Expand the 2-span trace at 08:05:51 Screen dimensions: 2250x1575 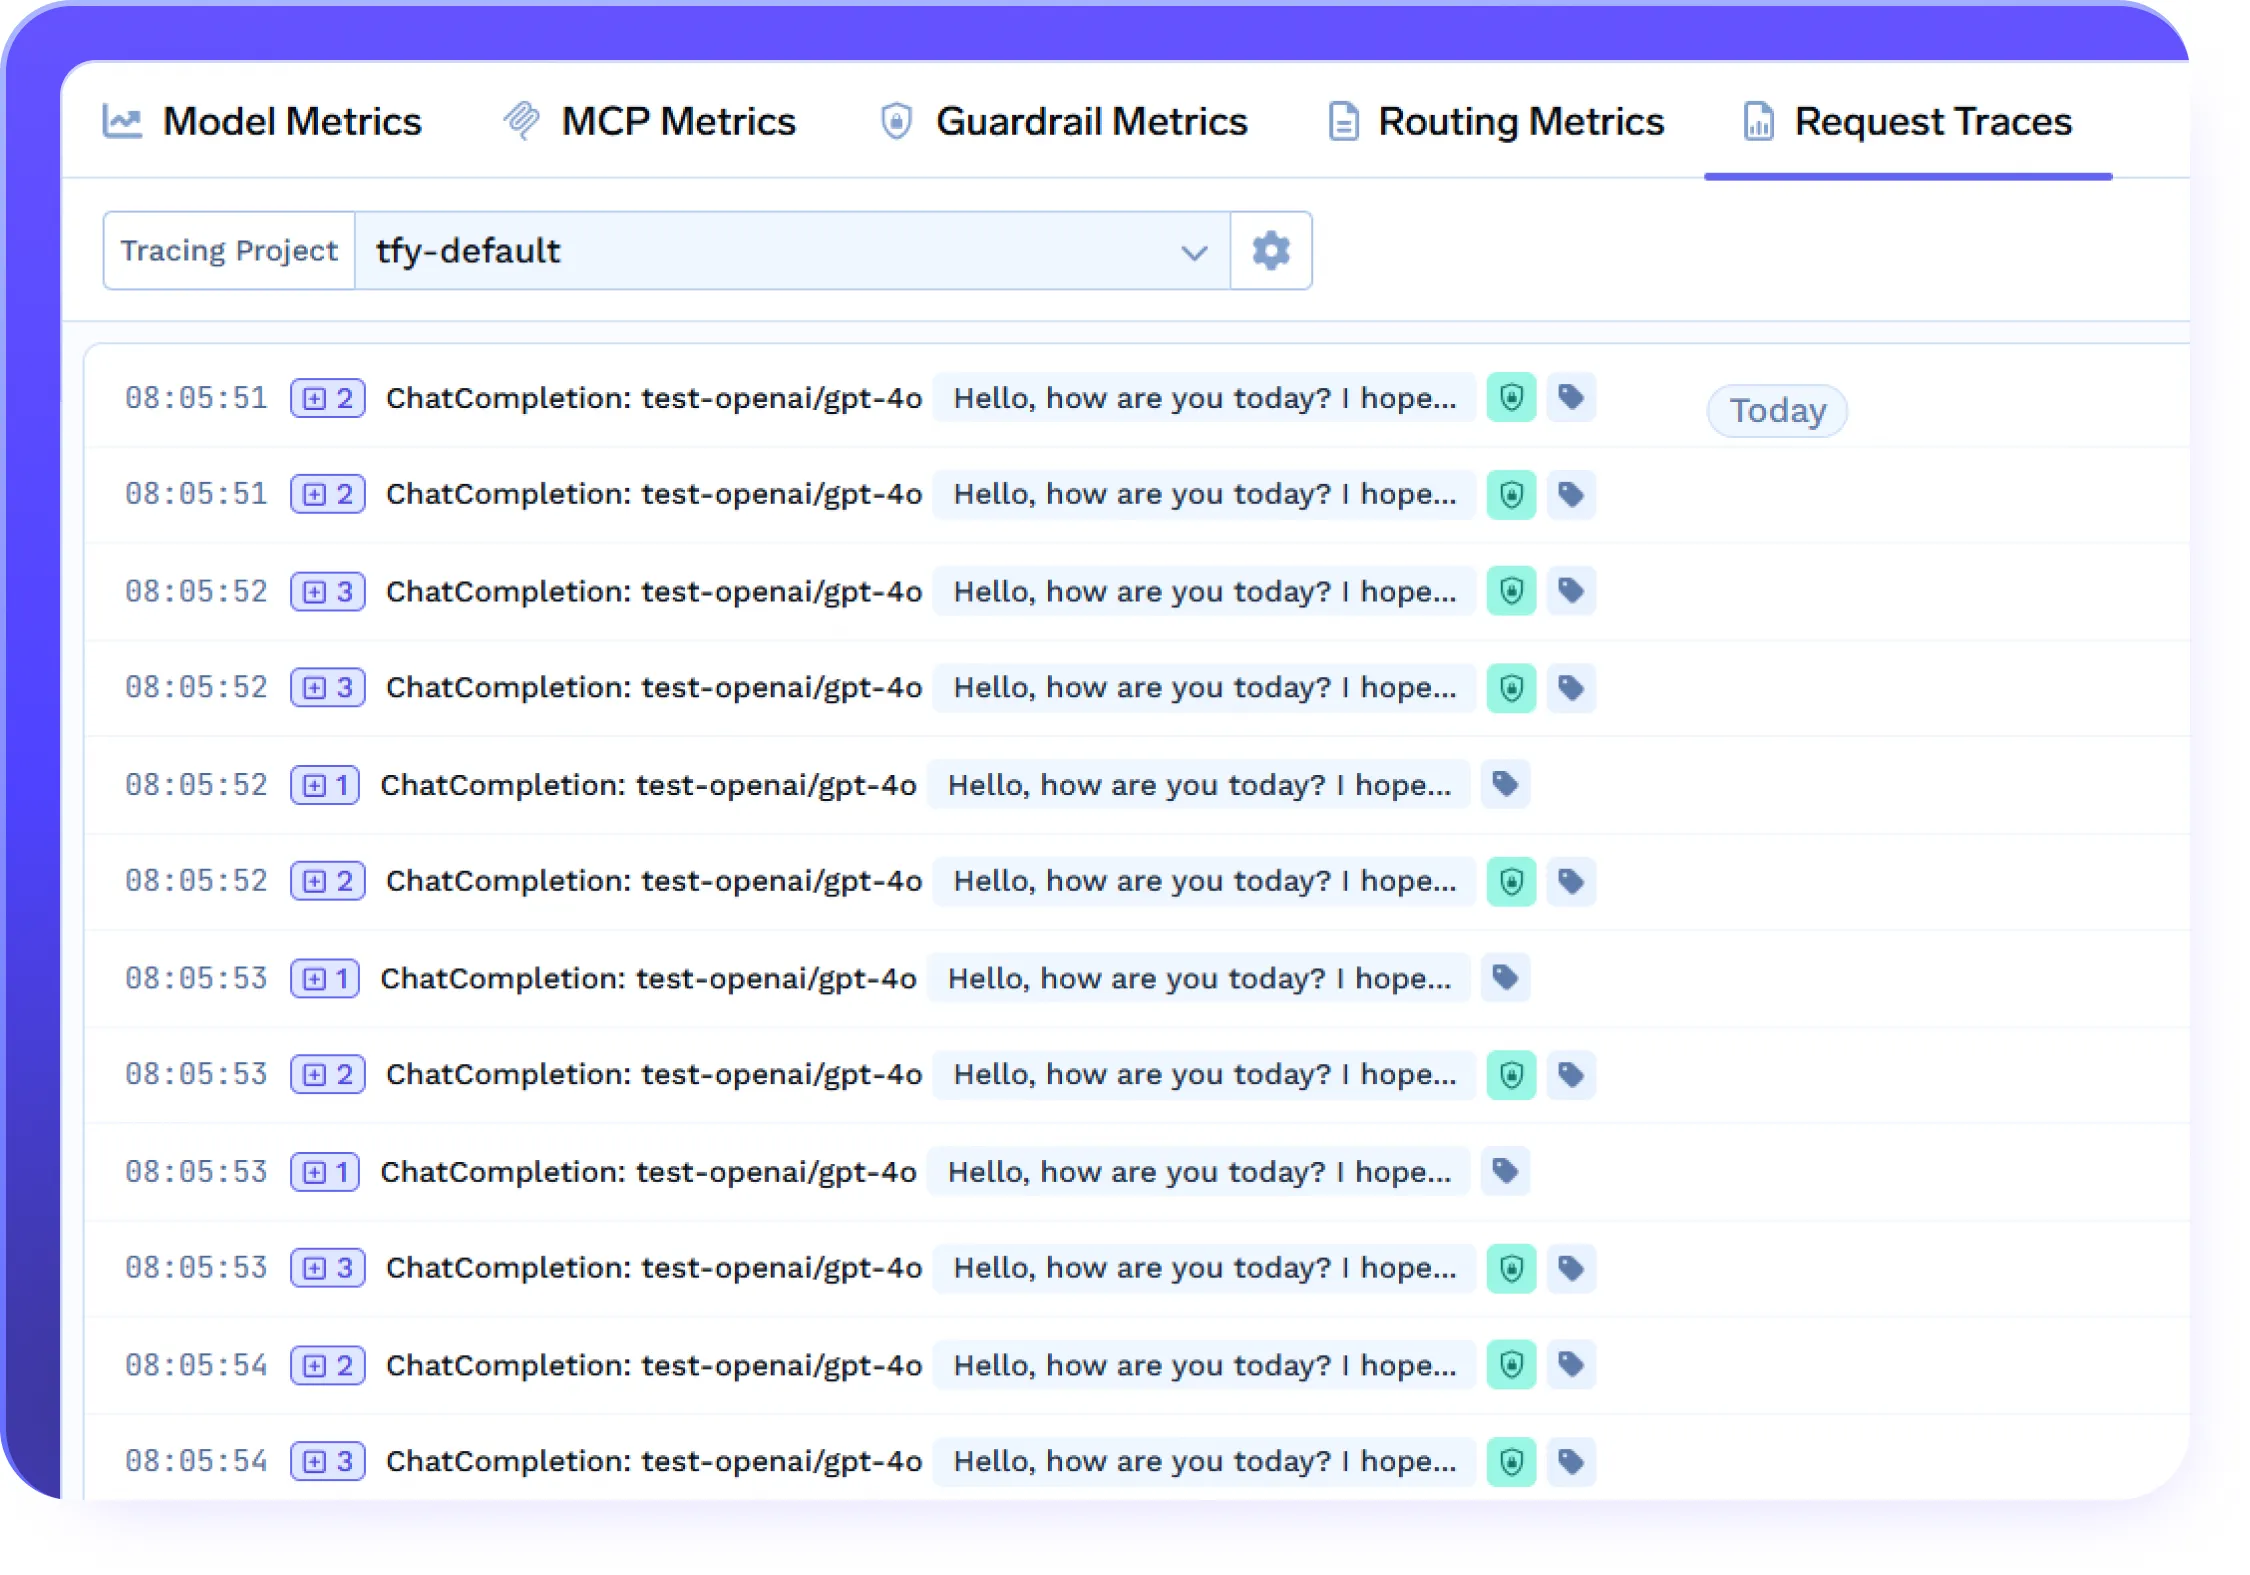(327, 397)
